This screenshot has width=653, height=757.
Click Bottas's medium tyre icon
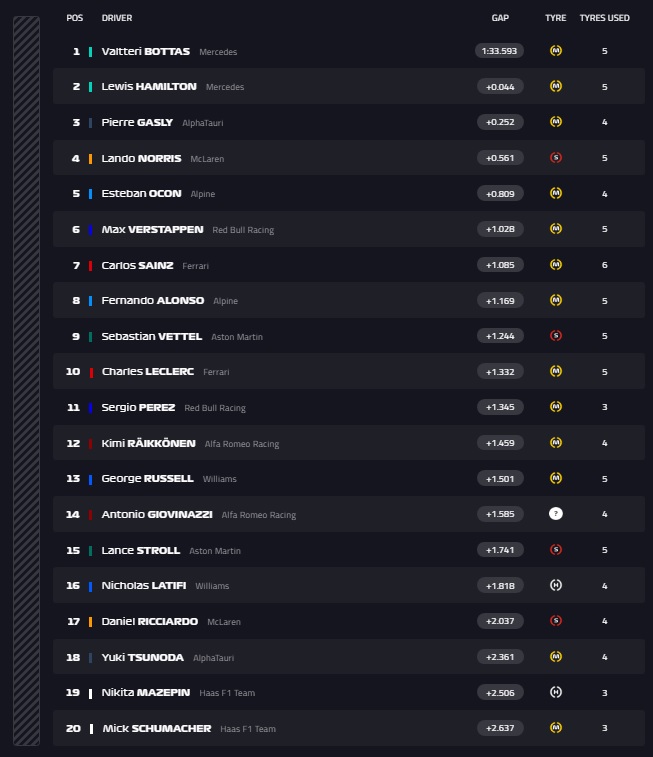pyautogui.click(x=556, y=51)
